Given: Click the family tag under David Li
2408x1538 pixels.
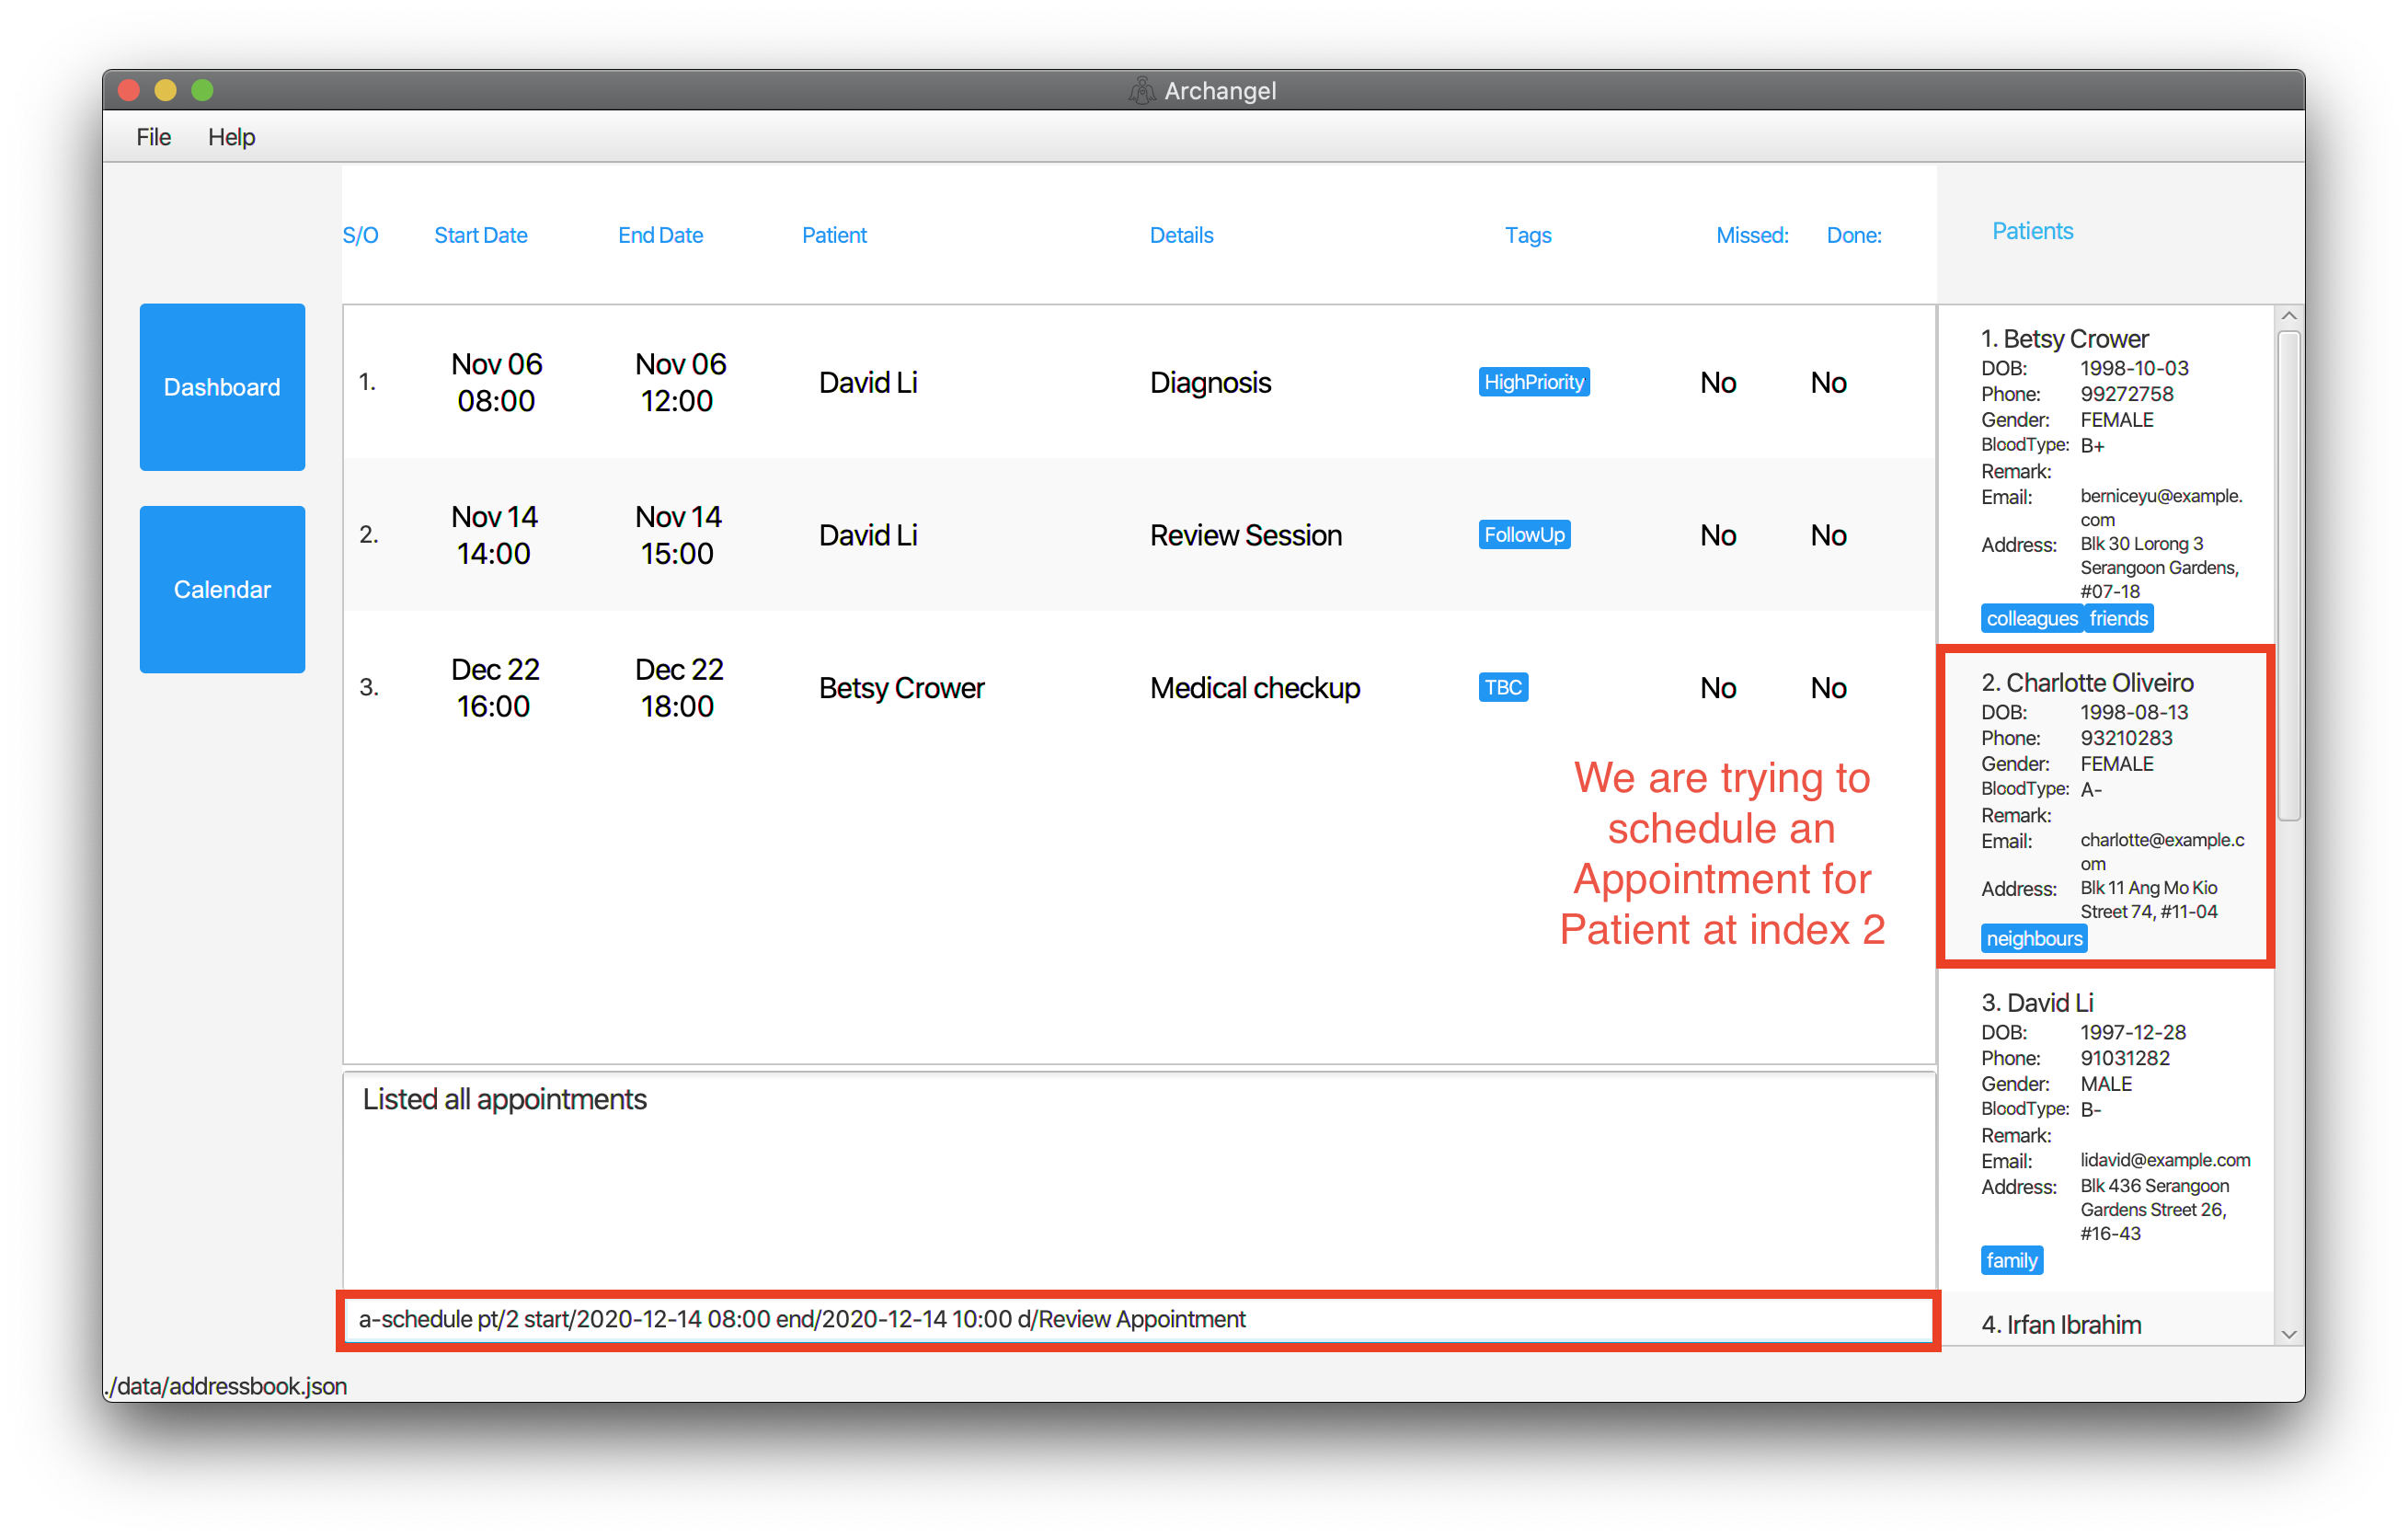Looking at the screenshot, I should pos(2011,1260).
